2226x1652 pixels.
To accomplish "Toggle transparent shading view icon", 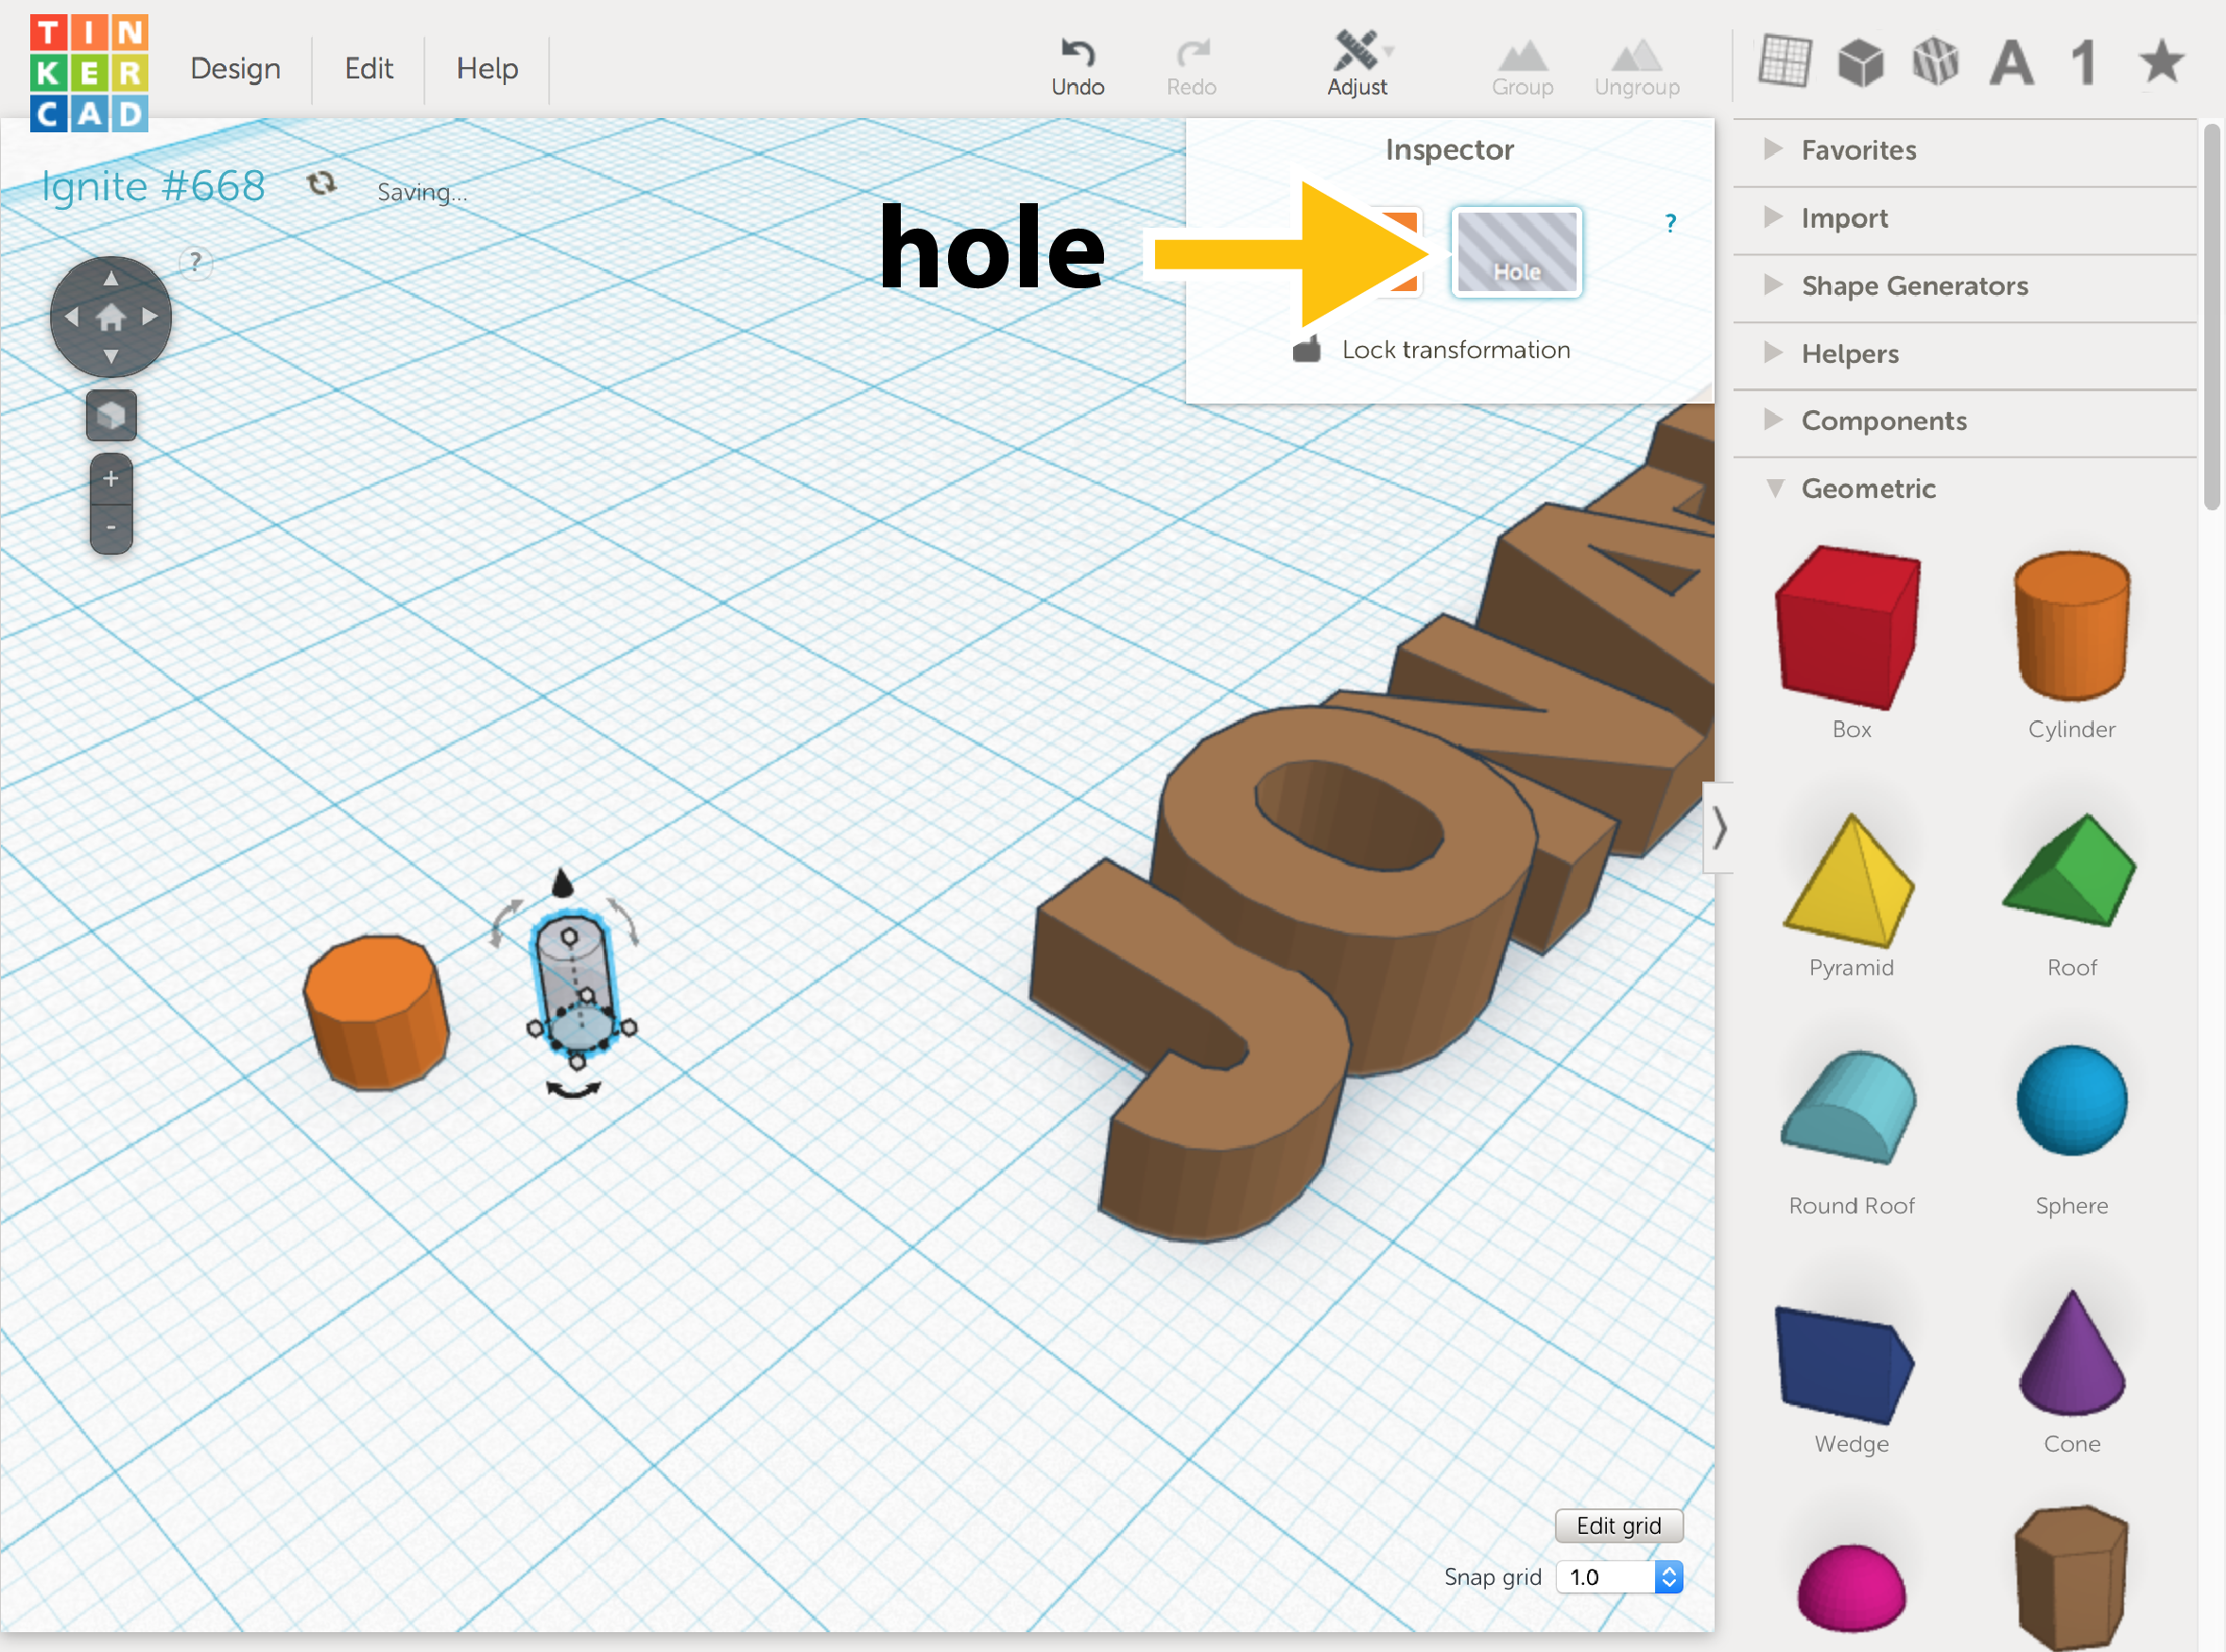I will coord(1936,60).
